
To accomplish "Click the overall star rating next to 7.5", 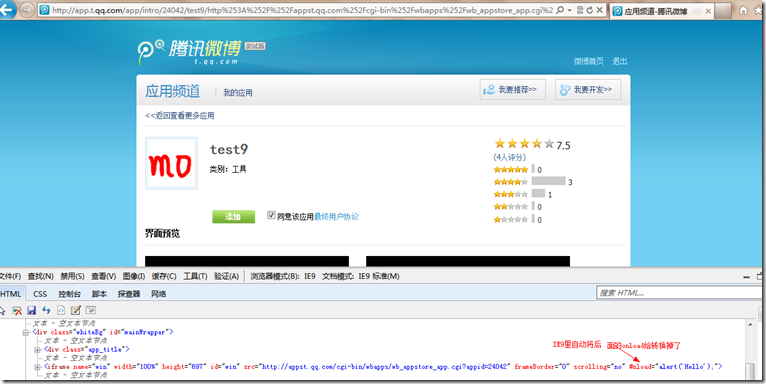I will [x=524, y=144].
